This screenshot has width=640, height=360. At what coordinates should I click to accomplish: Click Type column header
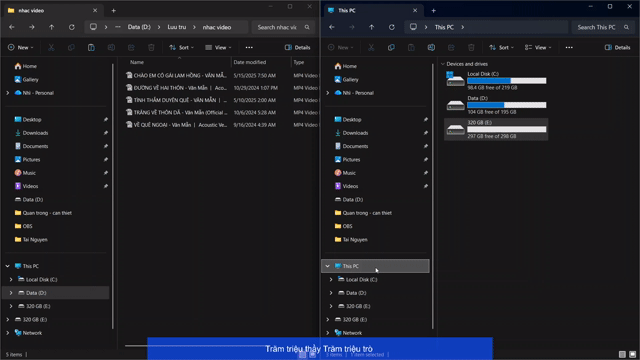click(x=305, y=62)
